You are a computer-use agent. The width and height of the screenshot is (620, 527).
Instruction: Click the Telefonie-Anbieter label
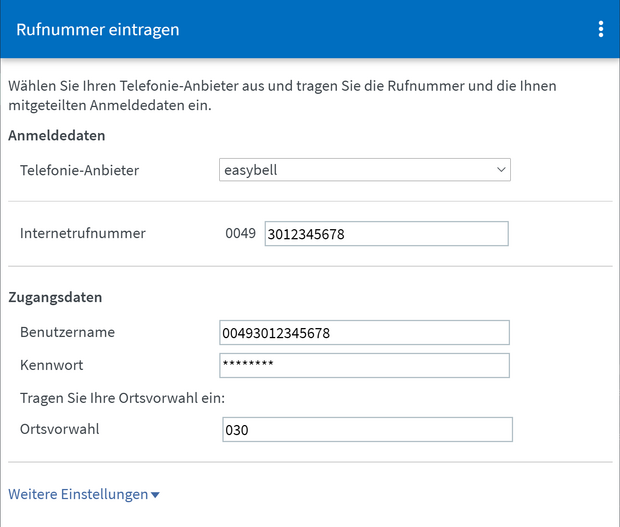pos(79,170)
